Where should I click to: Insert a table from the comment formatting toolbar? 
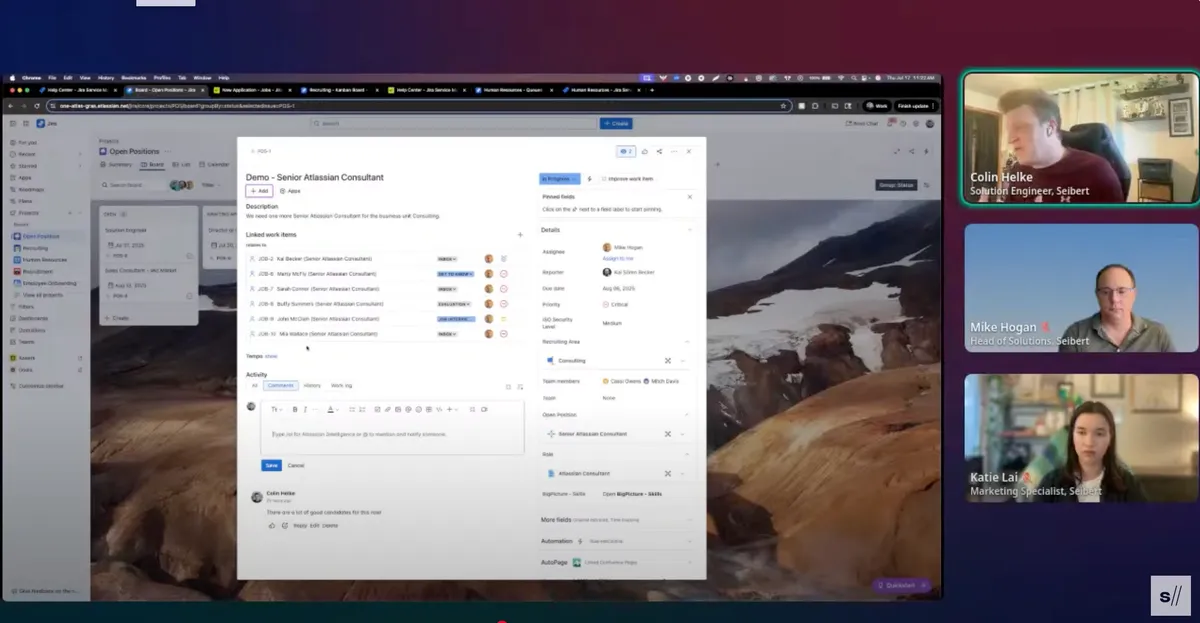tap(429, 408)
